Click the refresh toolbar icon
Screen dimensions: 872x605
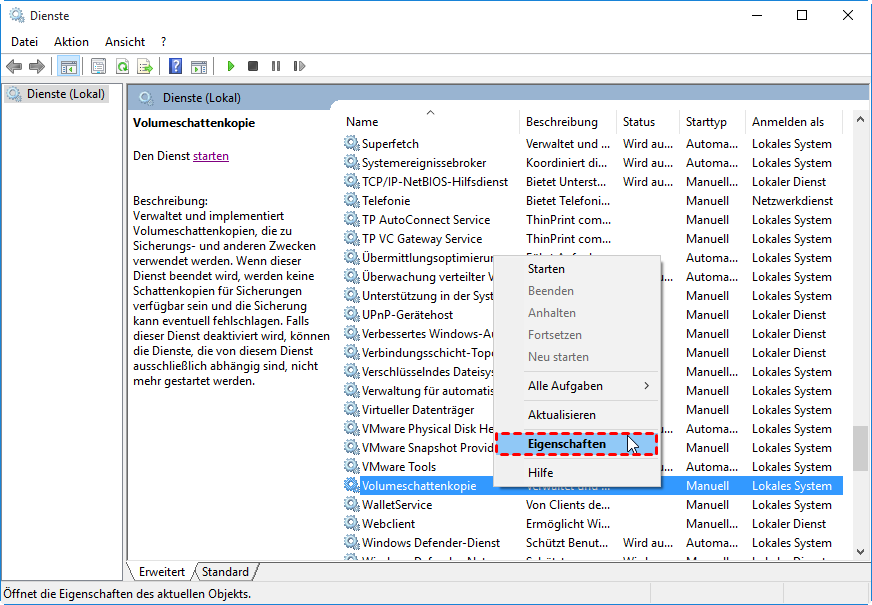coord(121,66)
